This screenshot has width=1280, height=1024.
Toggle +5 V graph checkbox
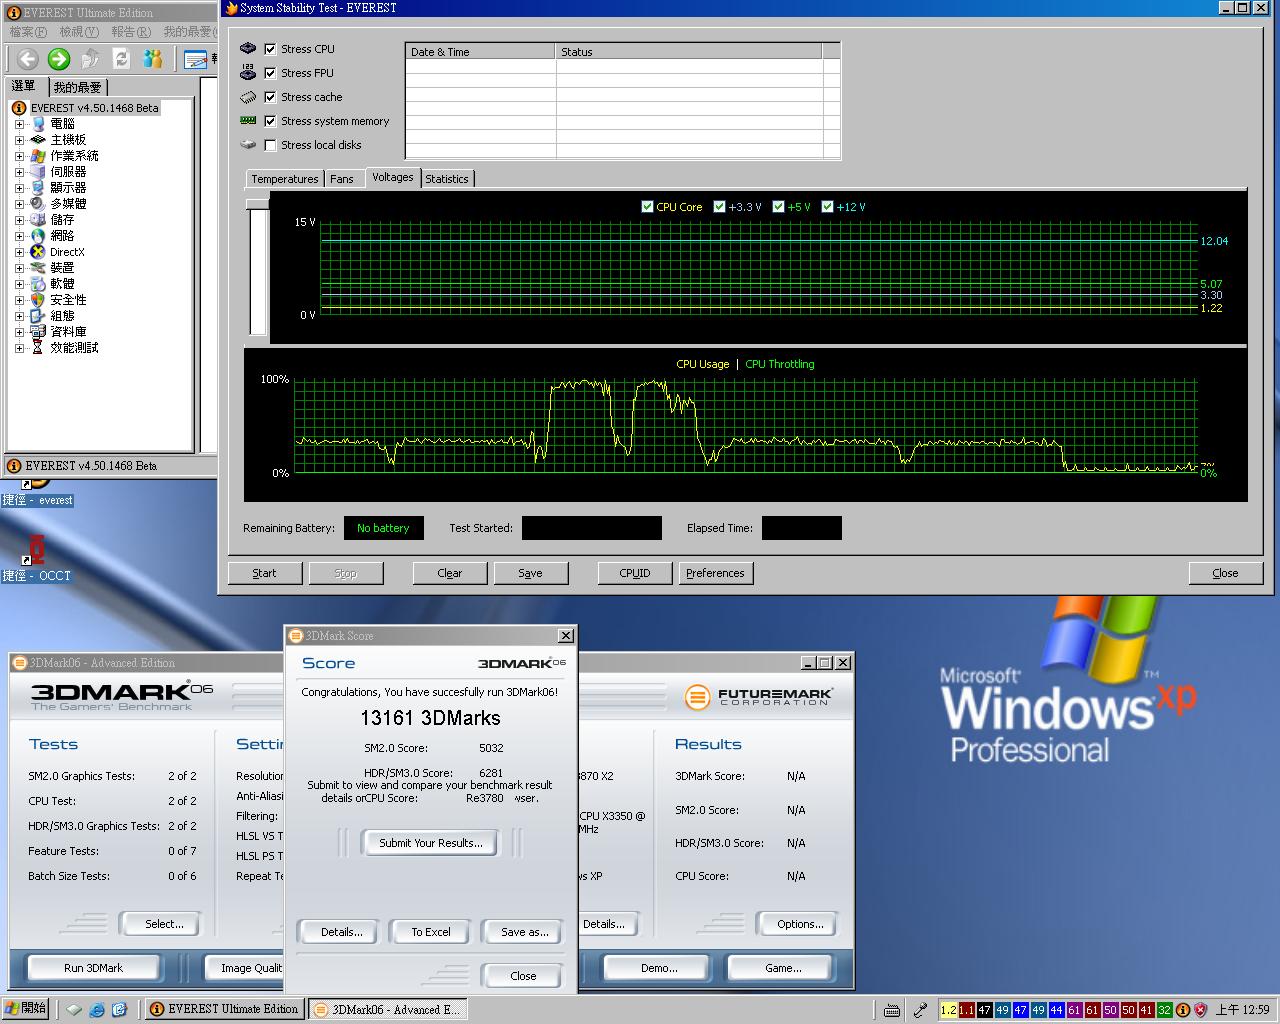(778, 206)
